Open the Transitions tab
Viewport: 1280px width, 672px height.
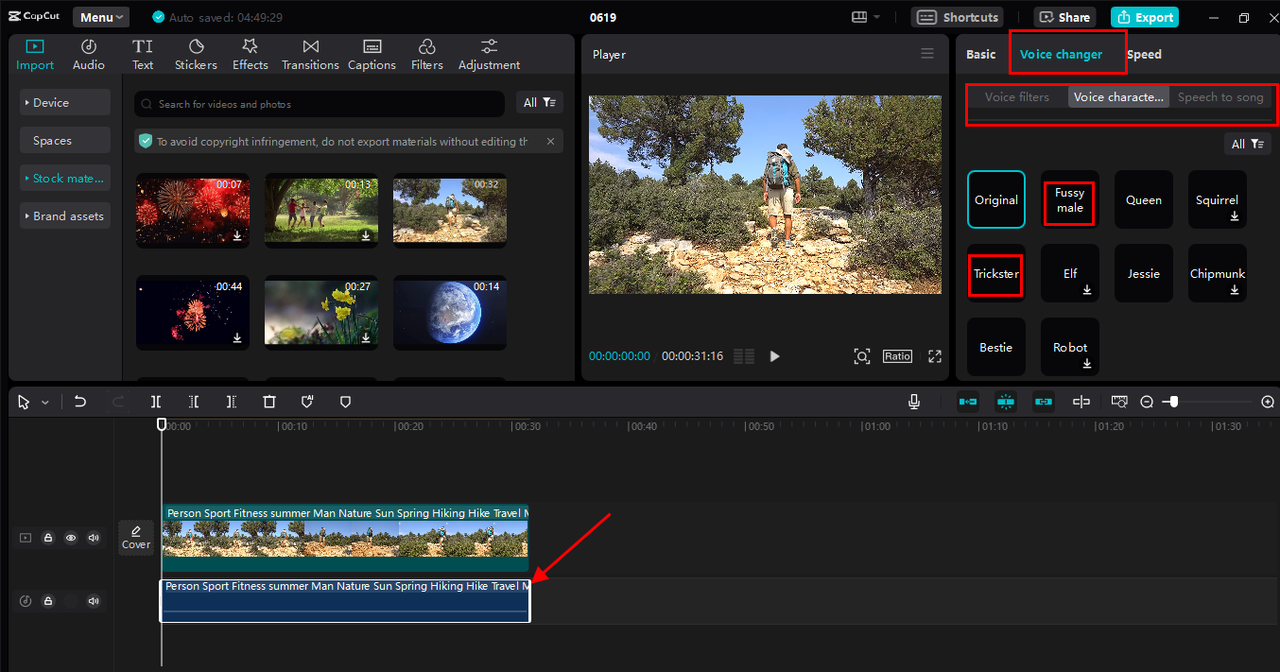click(310, 55)
